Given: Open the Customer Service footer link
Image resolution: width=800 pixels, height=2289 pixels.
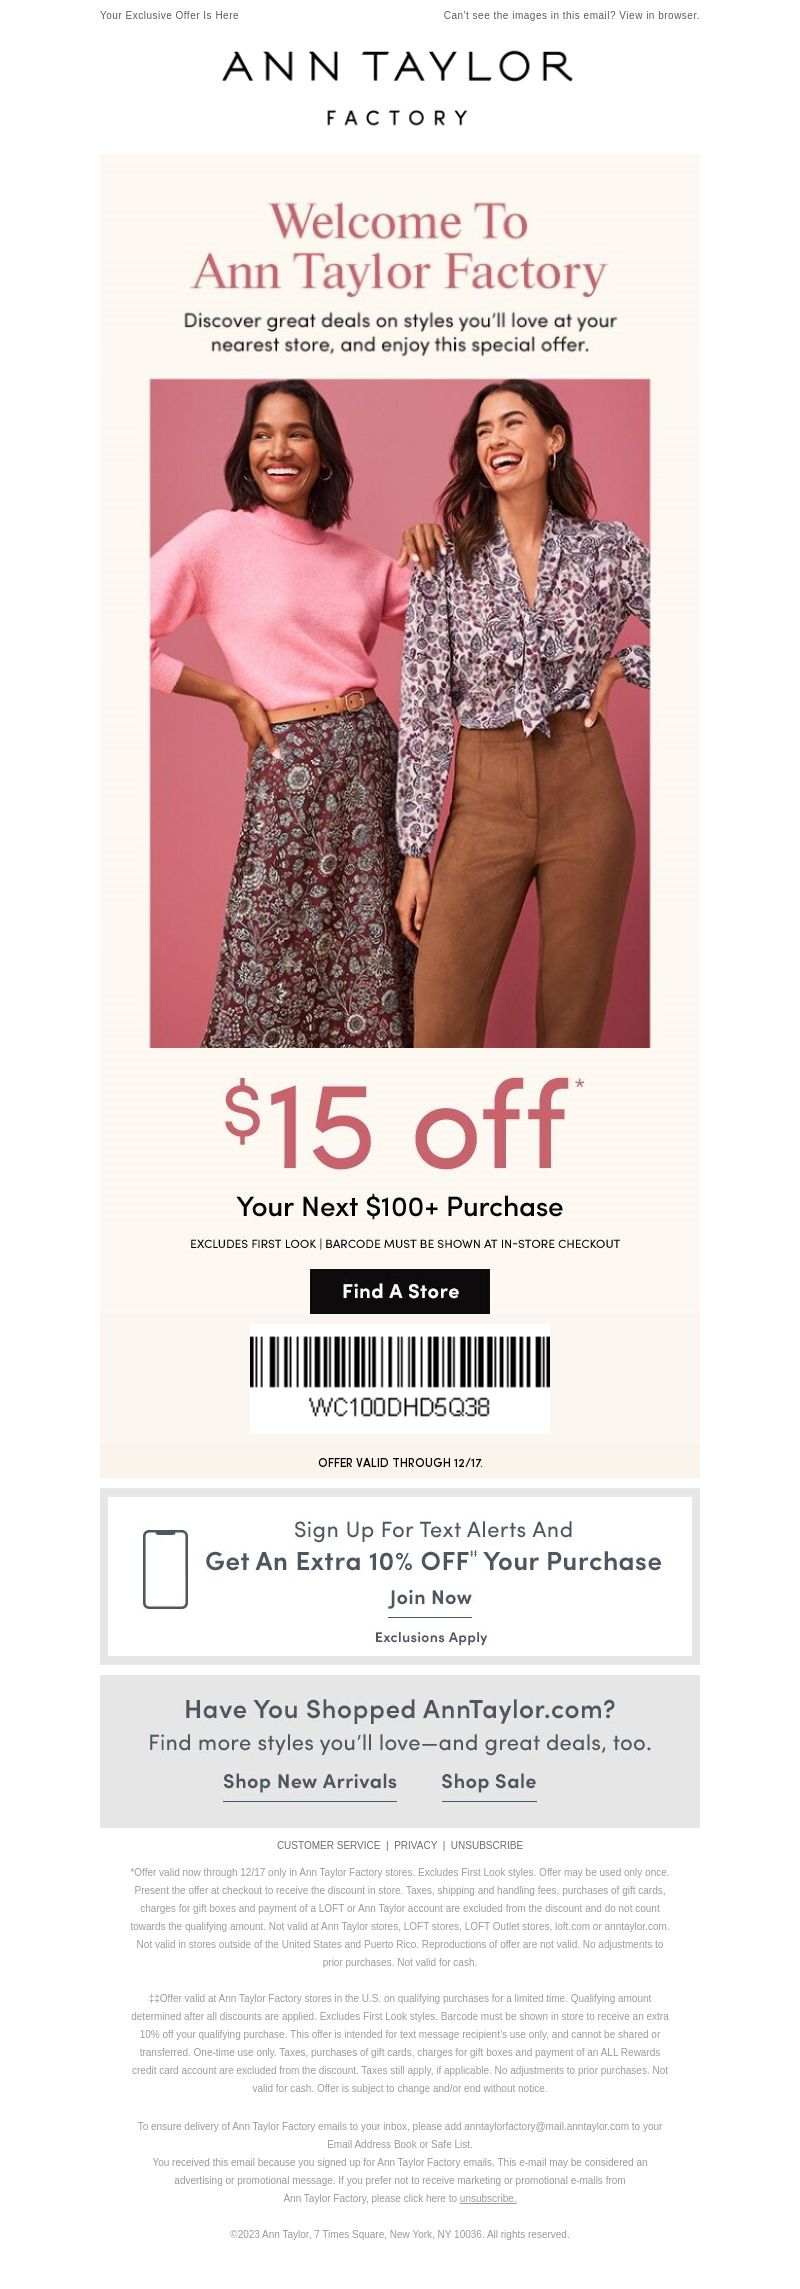Looking at the screenshot, I should pos(329,1845).
